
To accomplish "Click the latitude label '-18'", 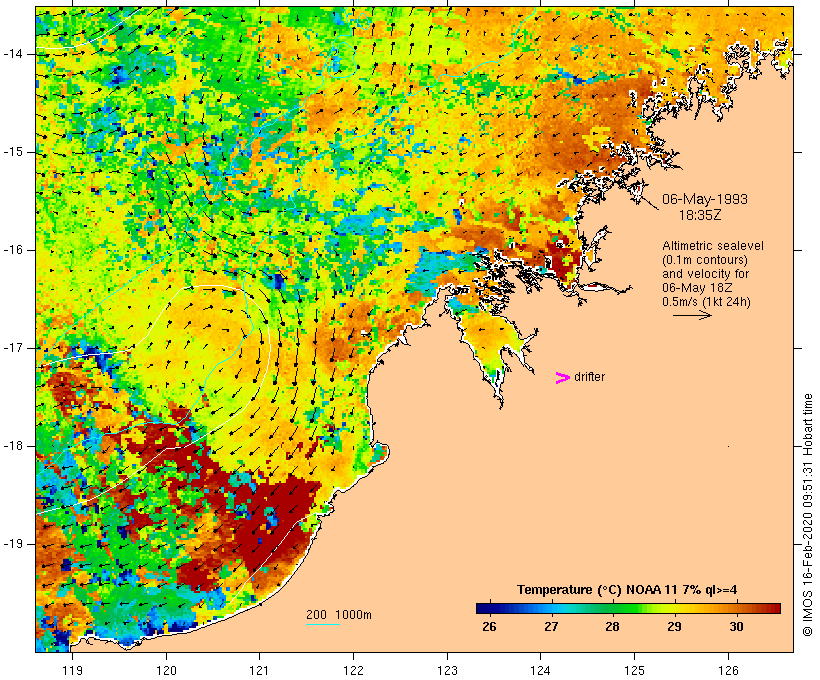I will tap(13, 446).
